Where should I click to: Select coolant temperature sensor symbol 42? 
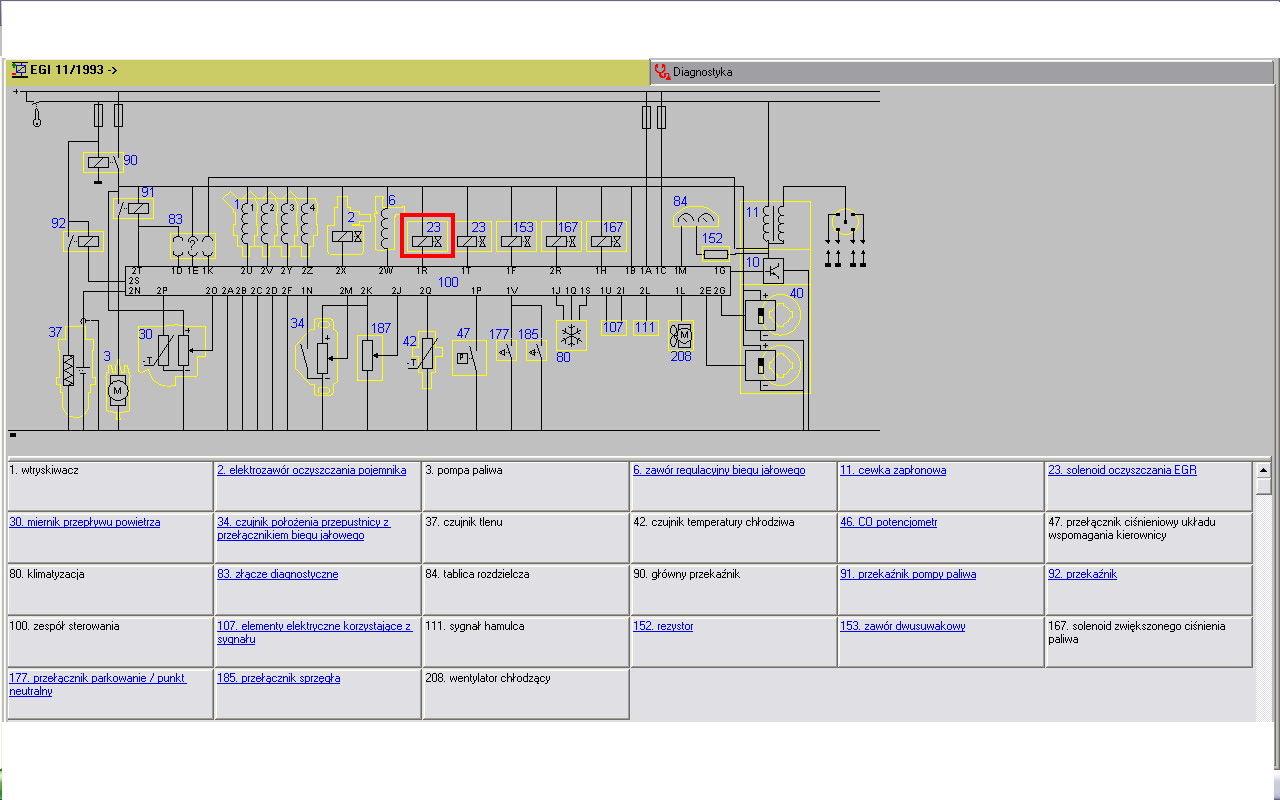click(425, 355)
